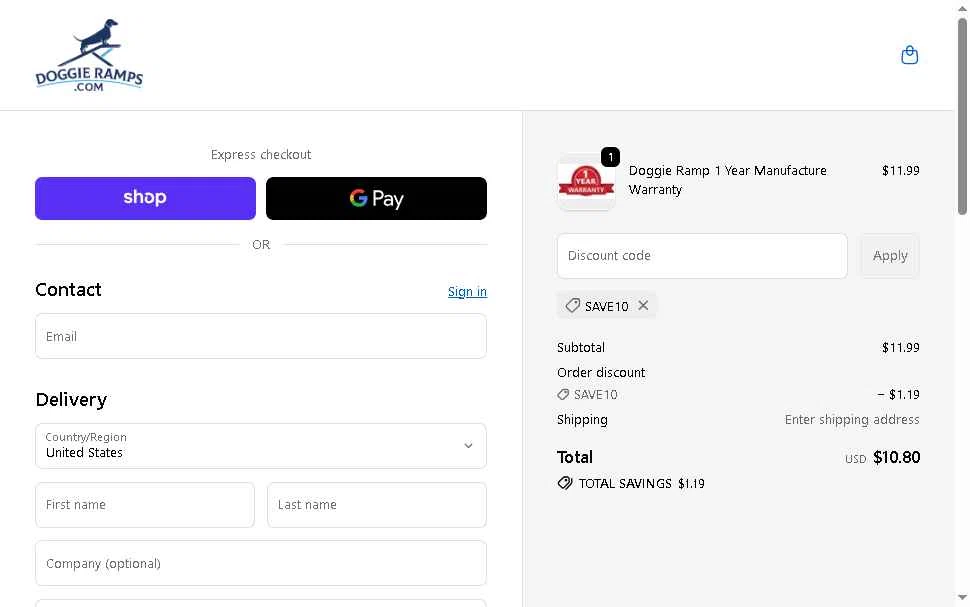Click the page vertical scrollbar thumb
Screen dimensions: 970x607
click(x=962, y=116)
